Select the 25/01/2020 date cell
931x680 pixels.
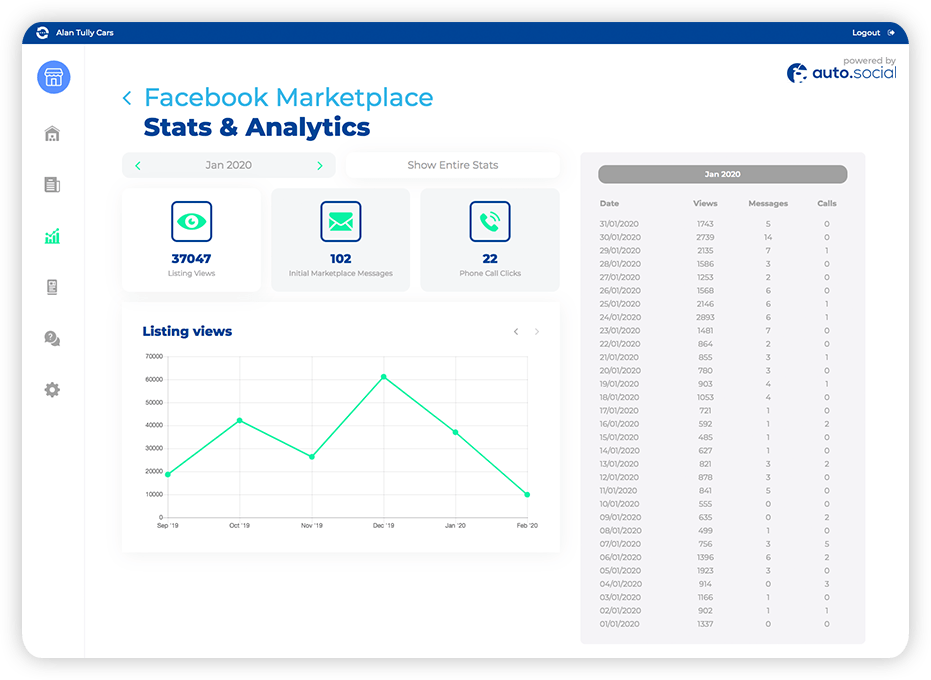[620, 303]
